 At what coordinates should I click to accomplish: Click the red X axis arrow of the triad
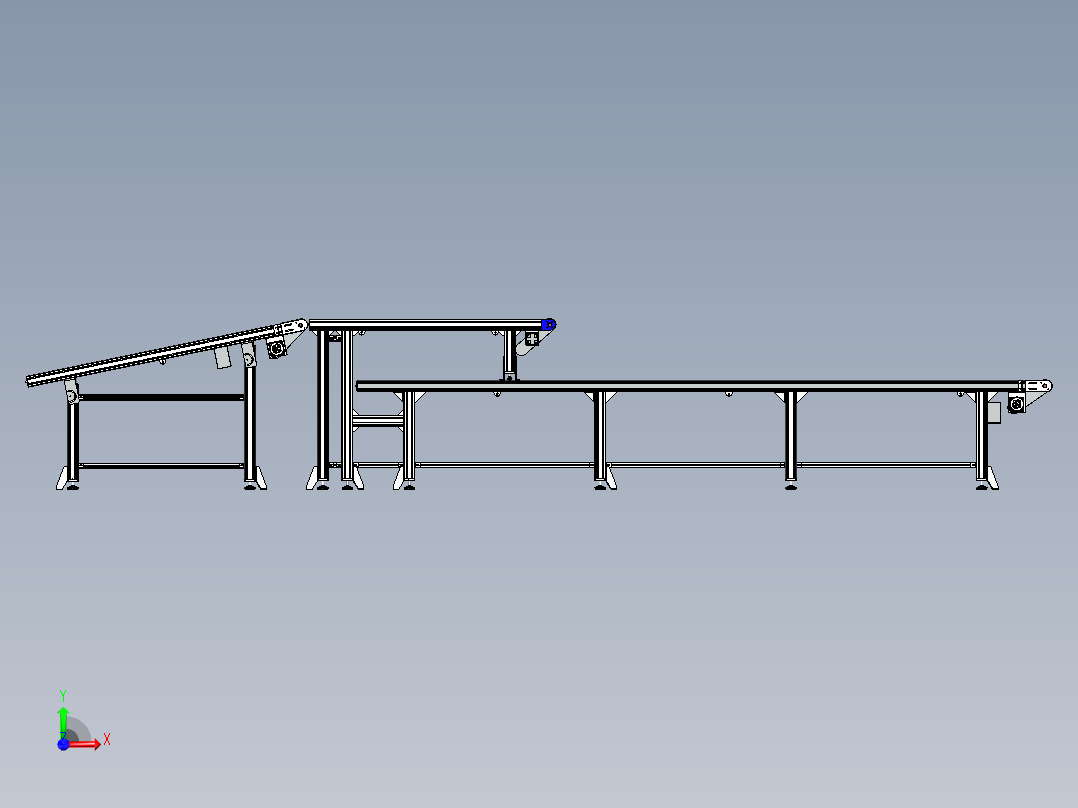(x=84, y=744)
